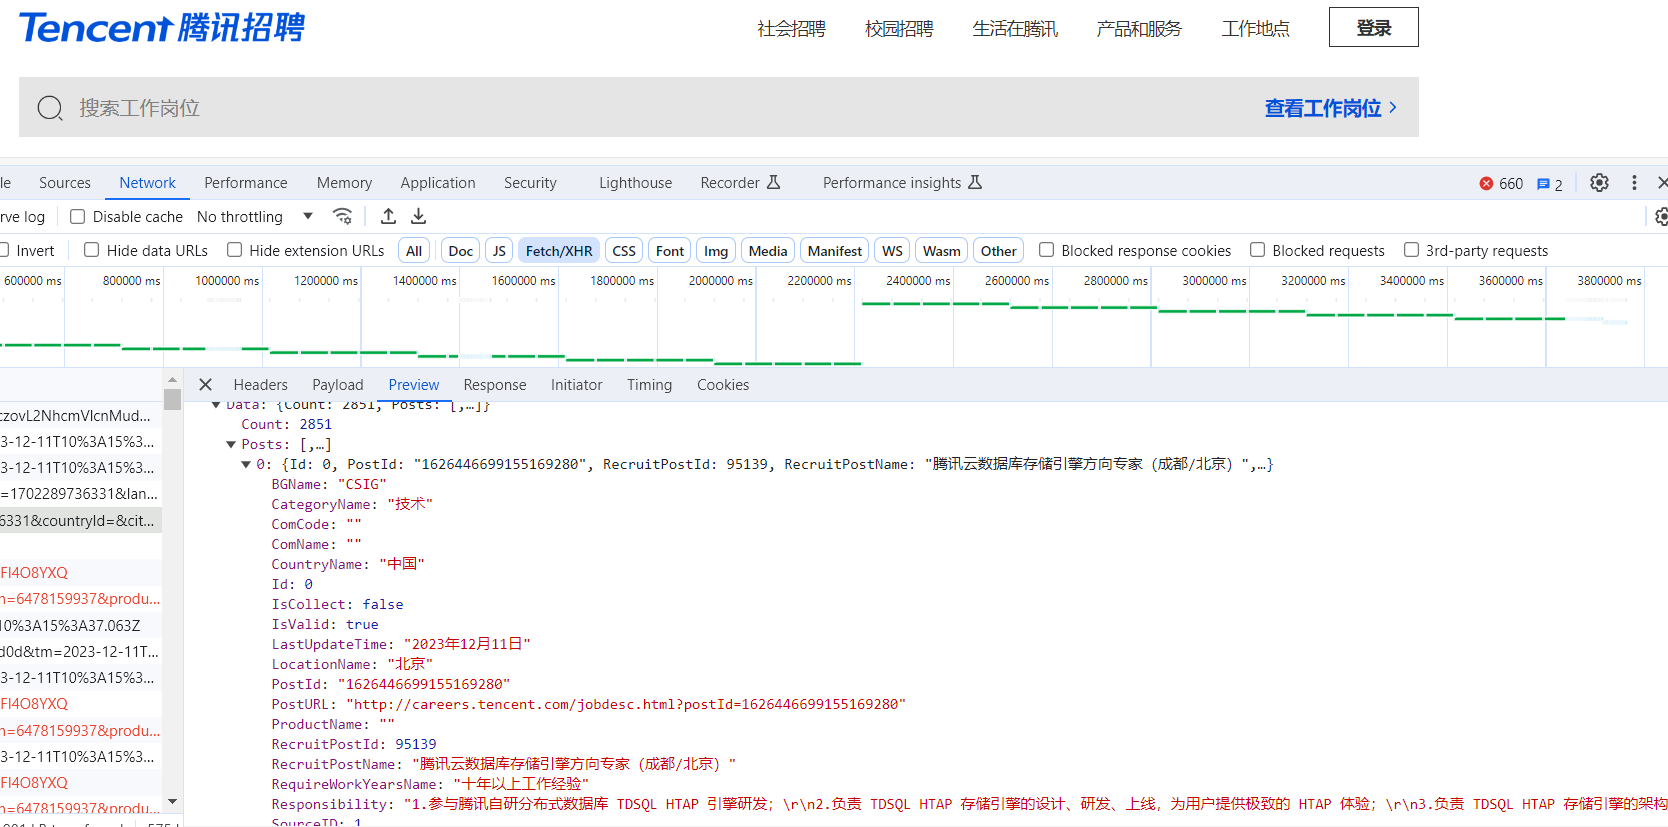The image size is (1668, 827).
Task: Open the 生活在腾讯 menu link
Action: (1015, 29)
